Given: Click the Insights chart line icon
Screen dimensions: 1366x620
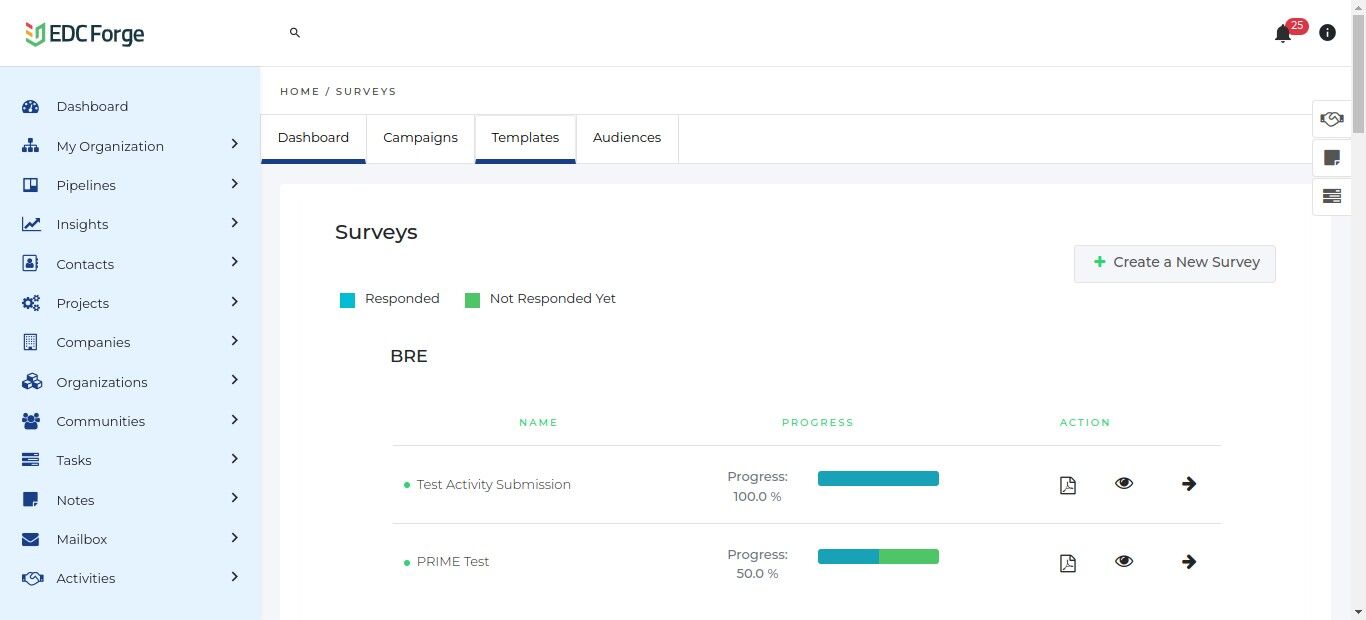Looking at the screenshot, I should (x=31, y=225).
